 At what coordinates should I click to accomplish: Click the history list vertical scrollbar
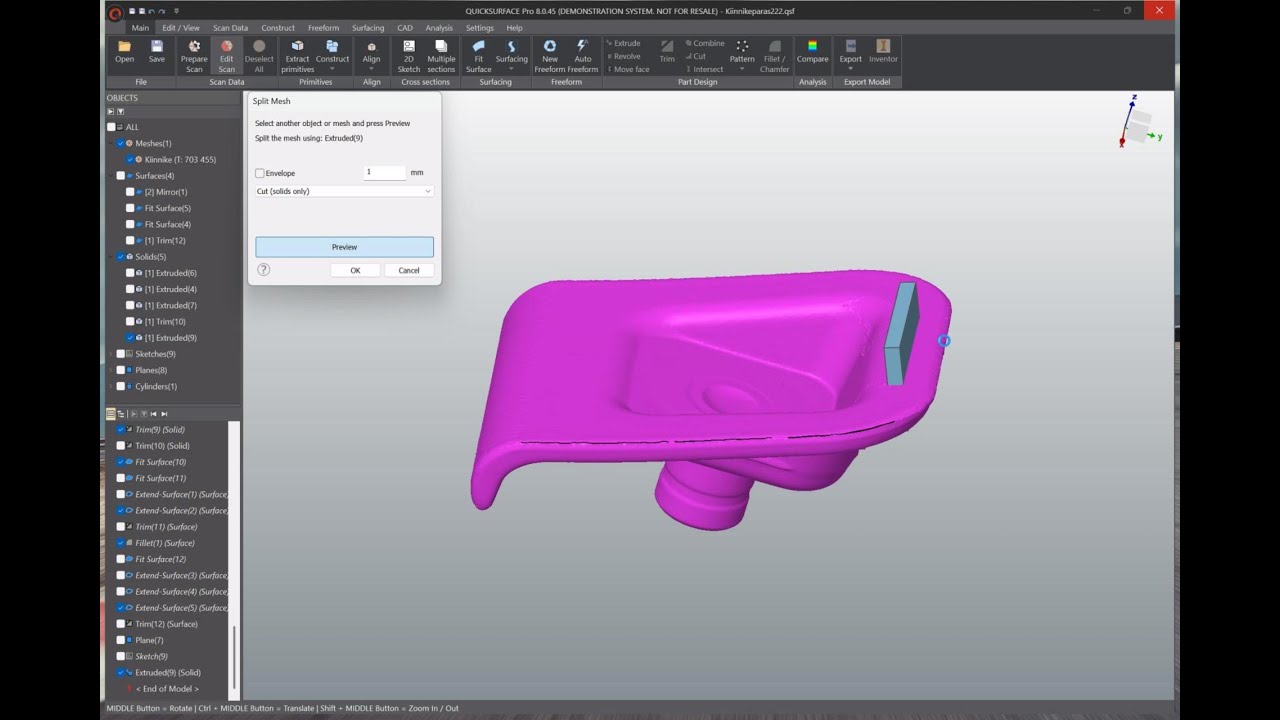tap(234, 659)
